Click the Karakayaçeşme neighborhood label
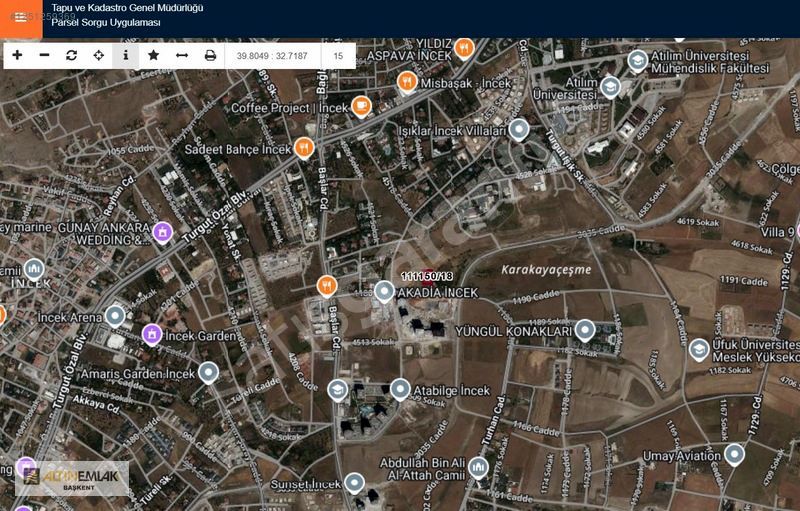This screenshot has width=800, height=511. click(x=546, y=270)
